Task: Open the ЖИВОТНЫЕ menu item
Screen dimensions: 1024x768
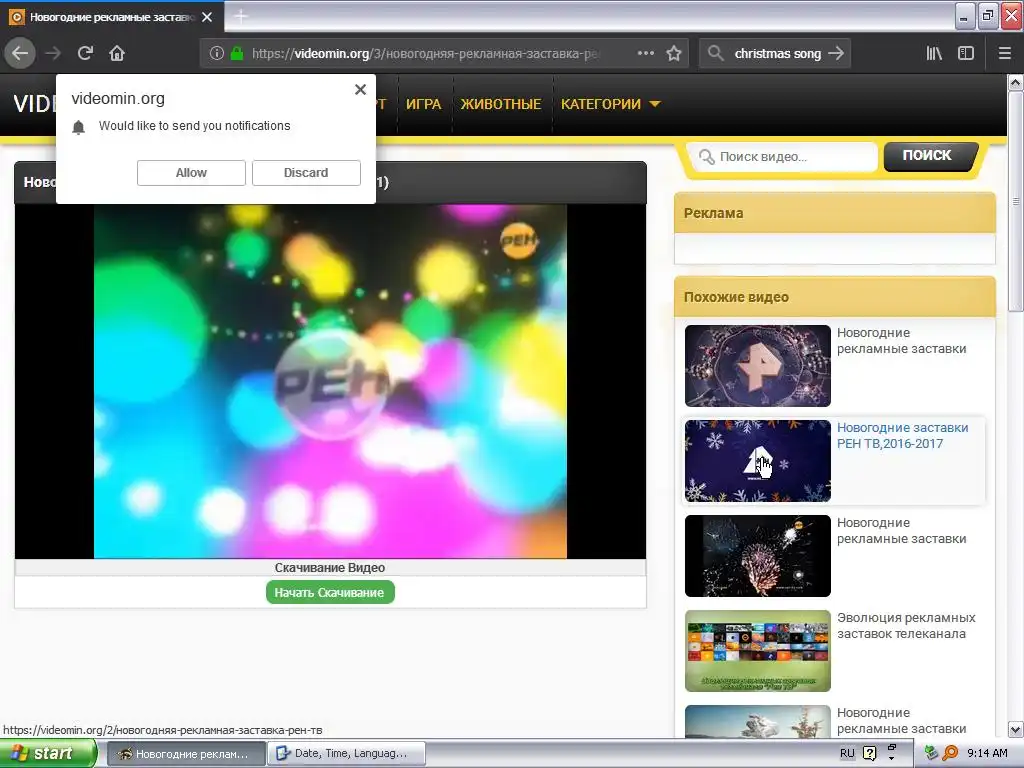Action: [x=501, y=104]
